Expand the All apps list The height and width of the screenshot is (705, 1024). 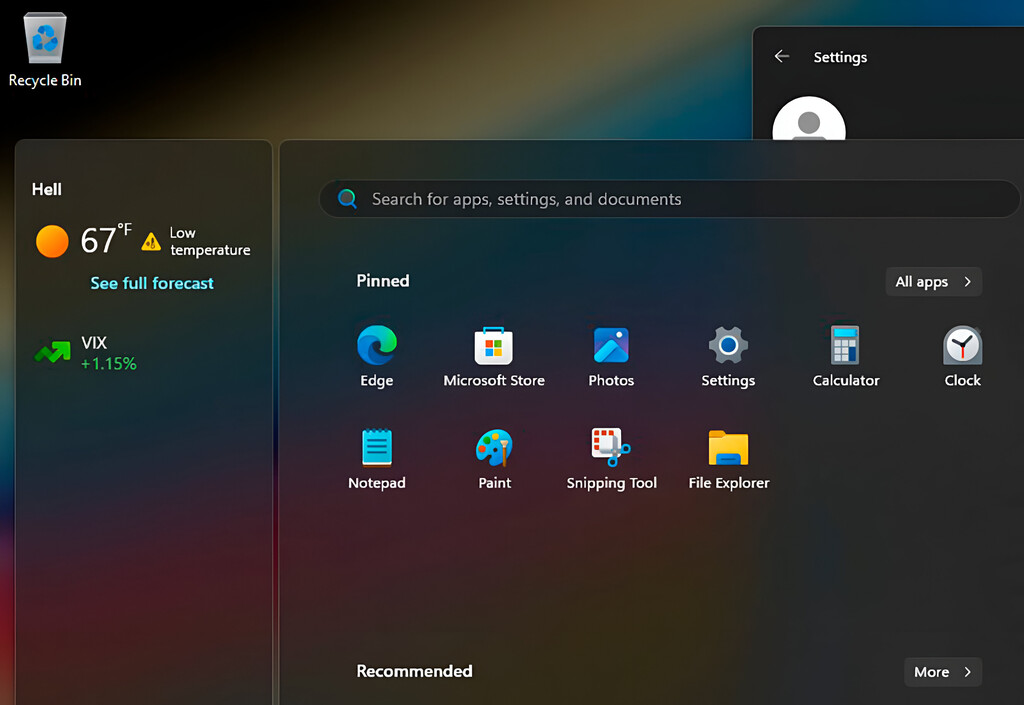point(932,281)
